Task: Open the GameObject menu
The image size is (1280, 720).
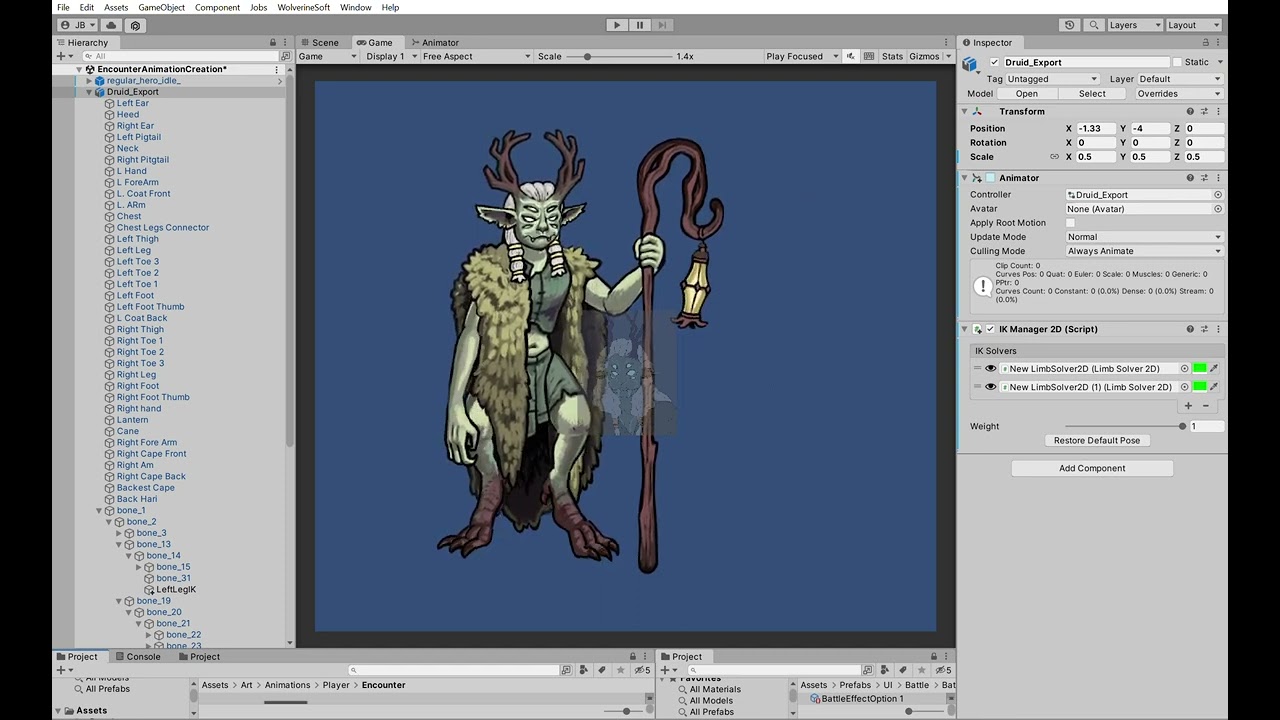Action: pyautogui.click(x=161, y=7)
